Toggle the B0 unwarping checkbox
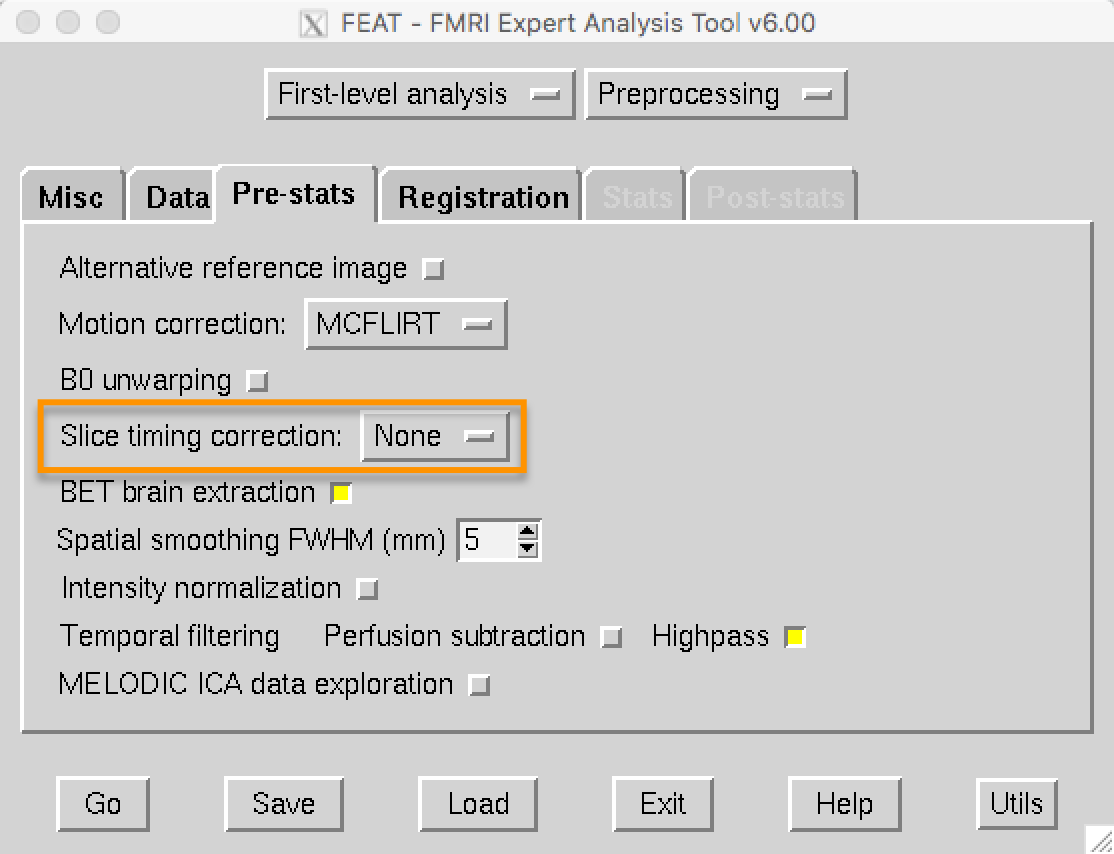 coord(256,382)
